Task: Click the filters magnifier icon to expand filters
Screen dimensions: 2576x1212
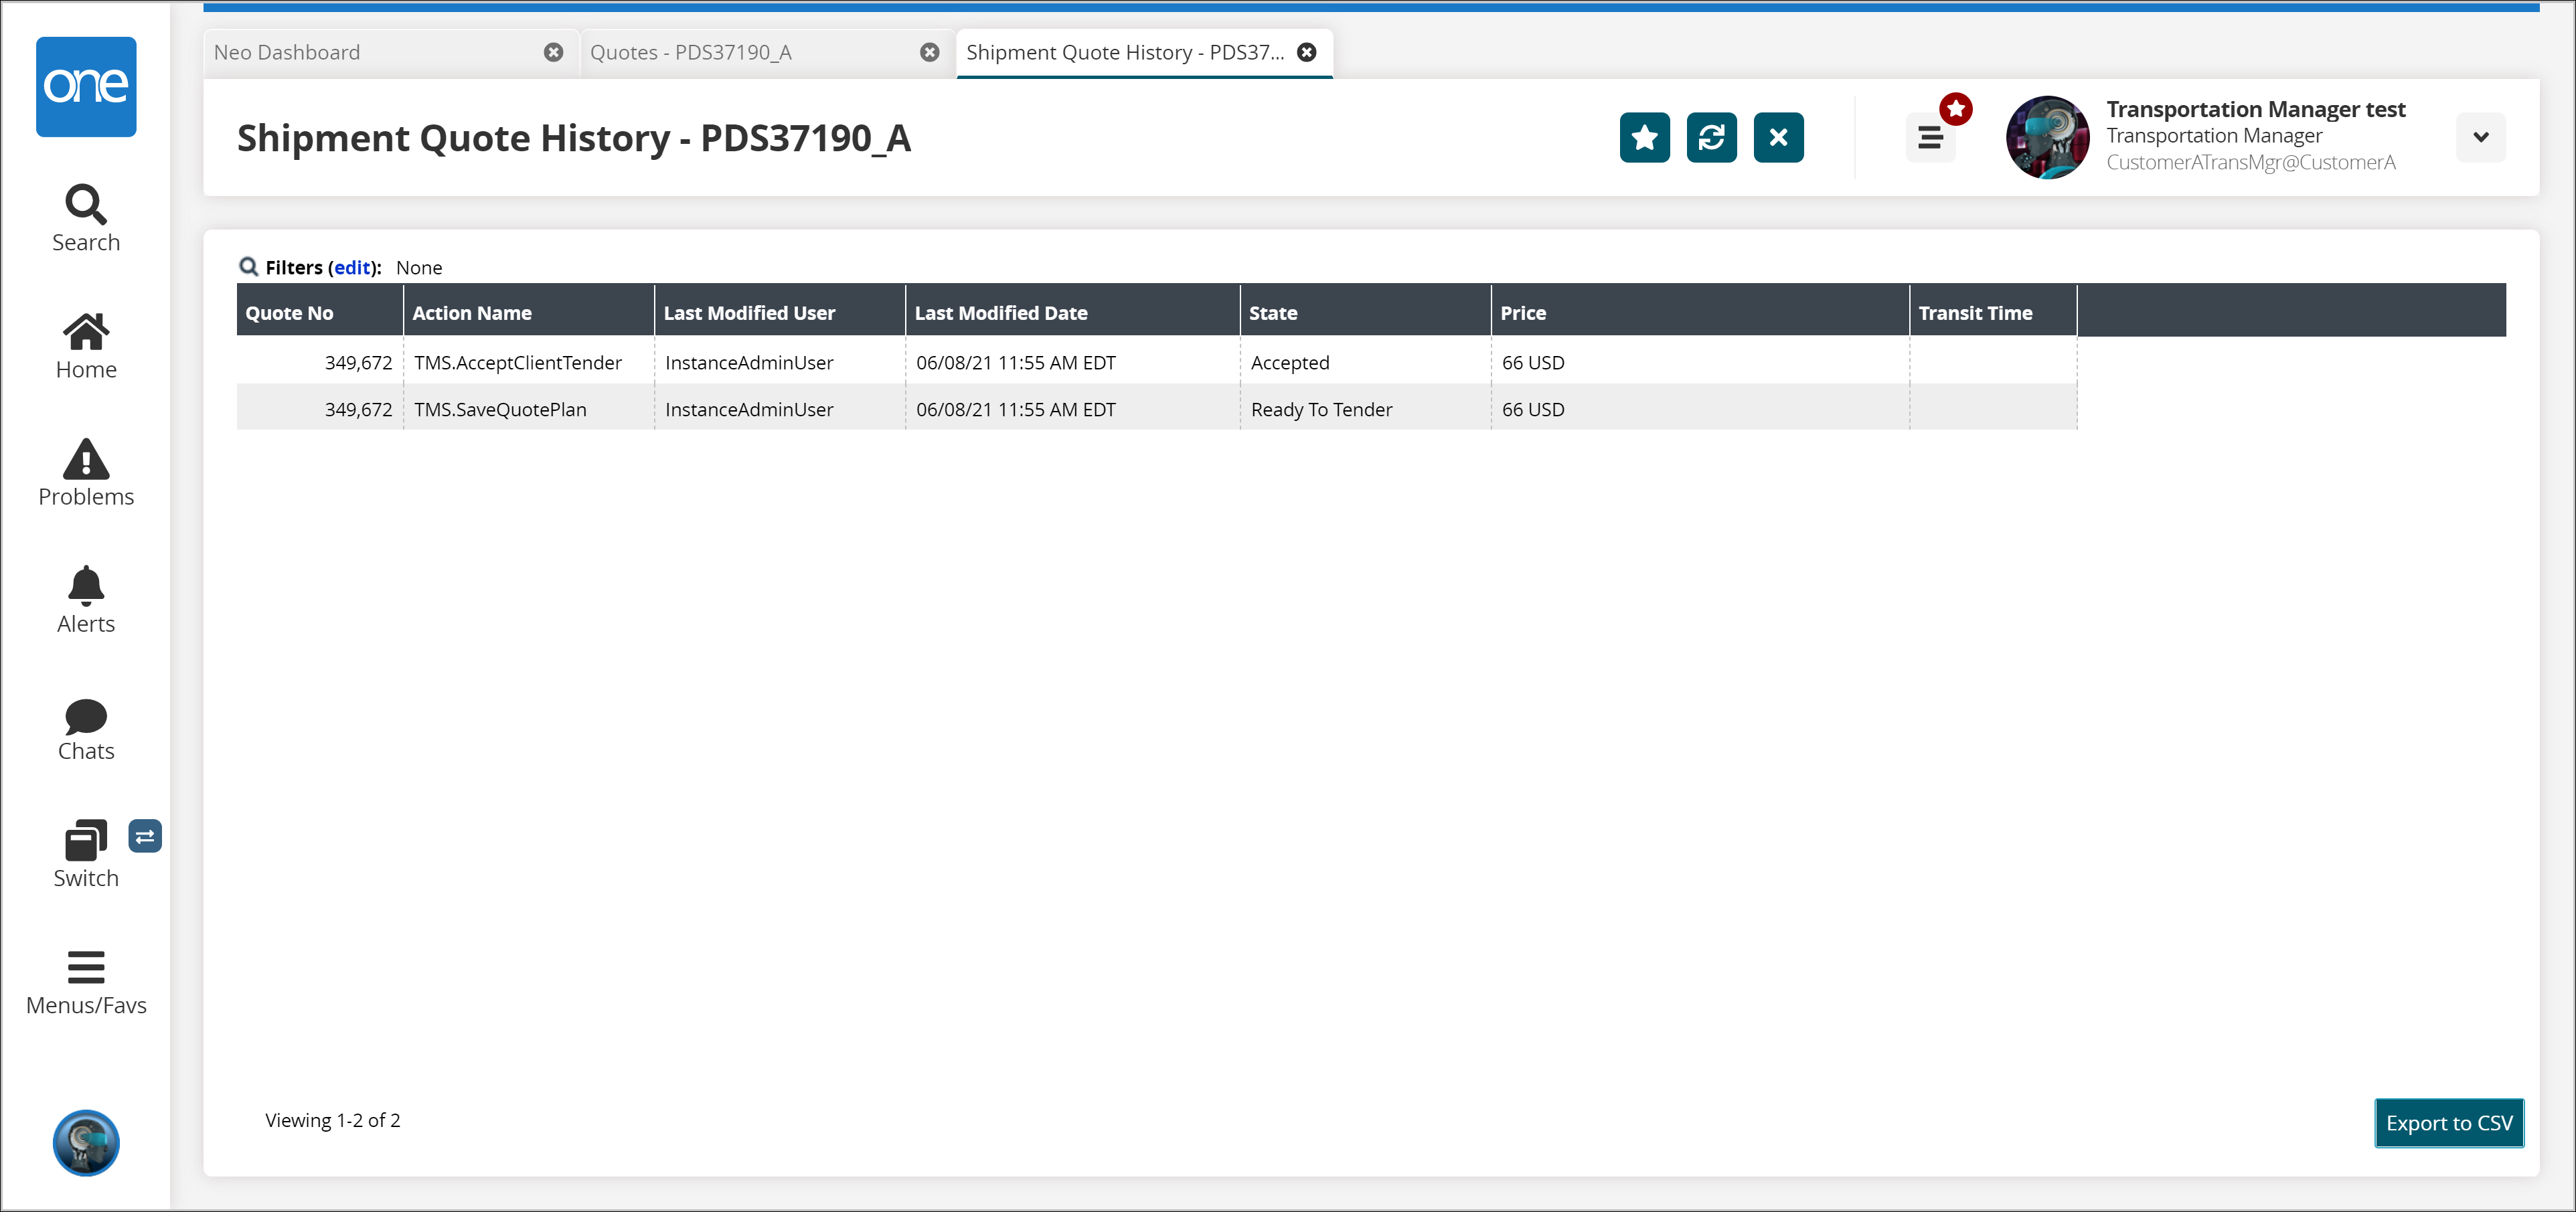Action: pyautogui.click(x=248, y=267)
